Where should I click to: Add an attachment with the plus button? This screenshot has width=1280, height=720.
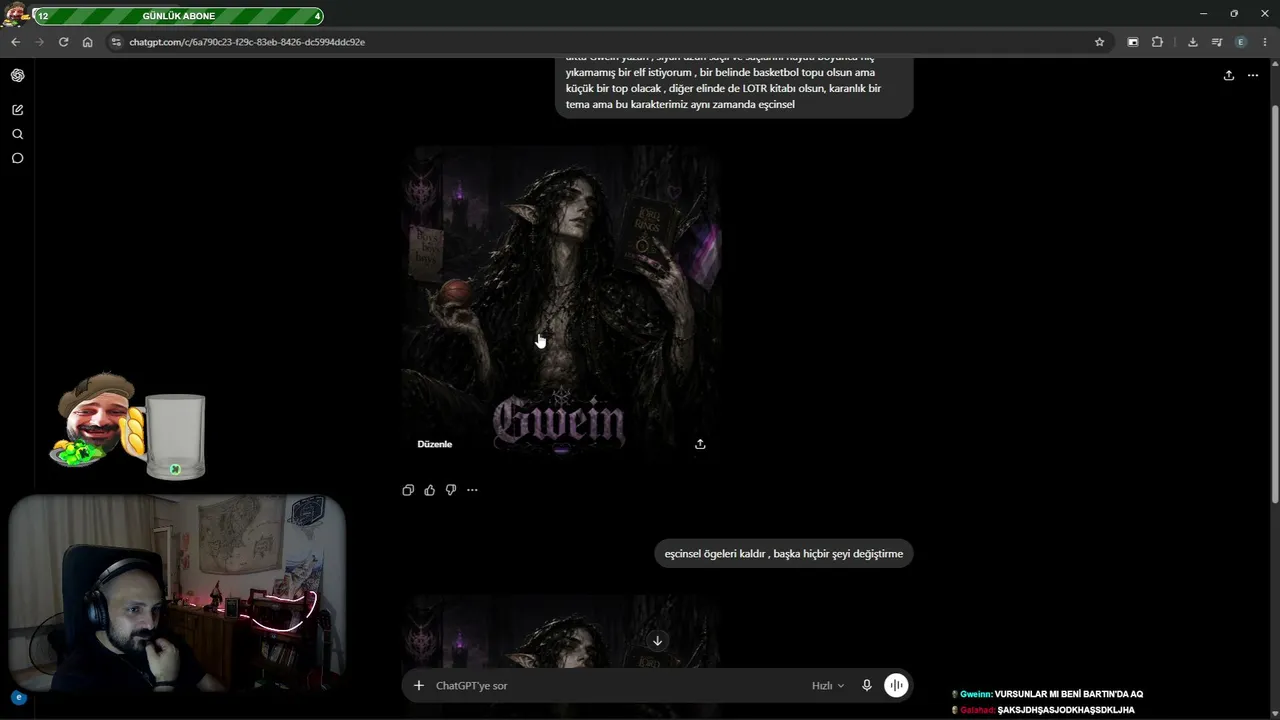click(x=419, y=686)
